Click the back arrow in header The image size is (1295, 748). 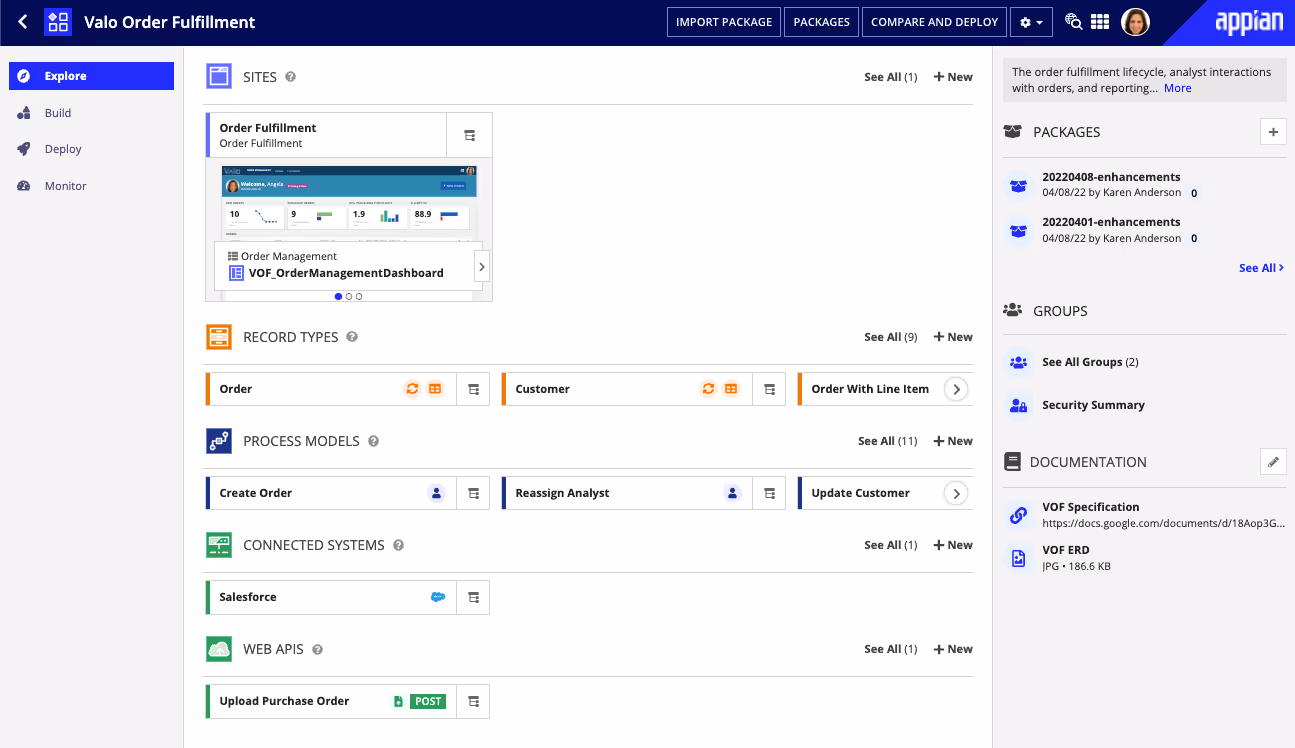pos(22,22)
